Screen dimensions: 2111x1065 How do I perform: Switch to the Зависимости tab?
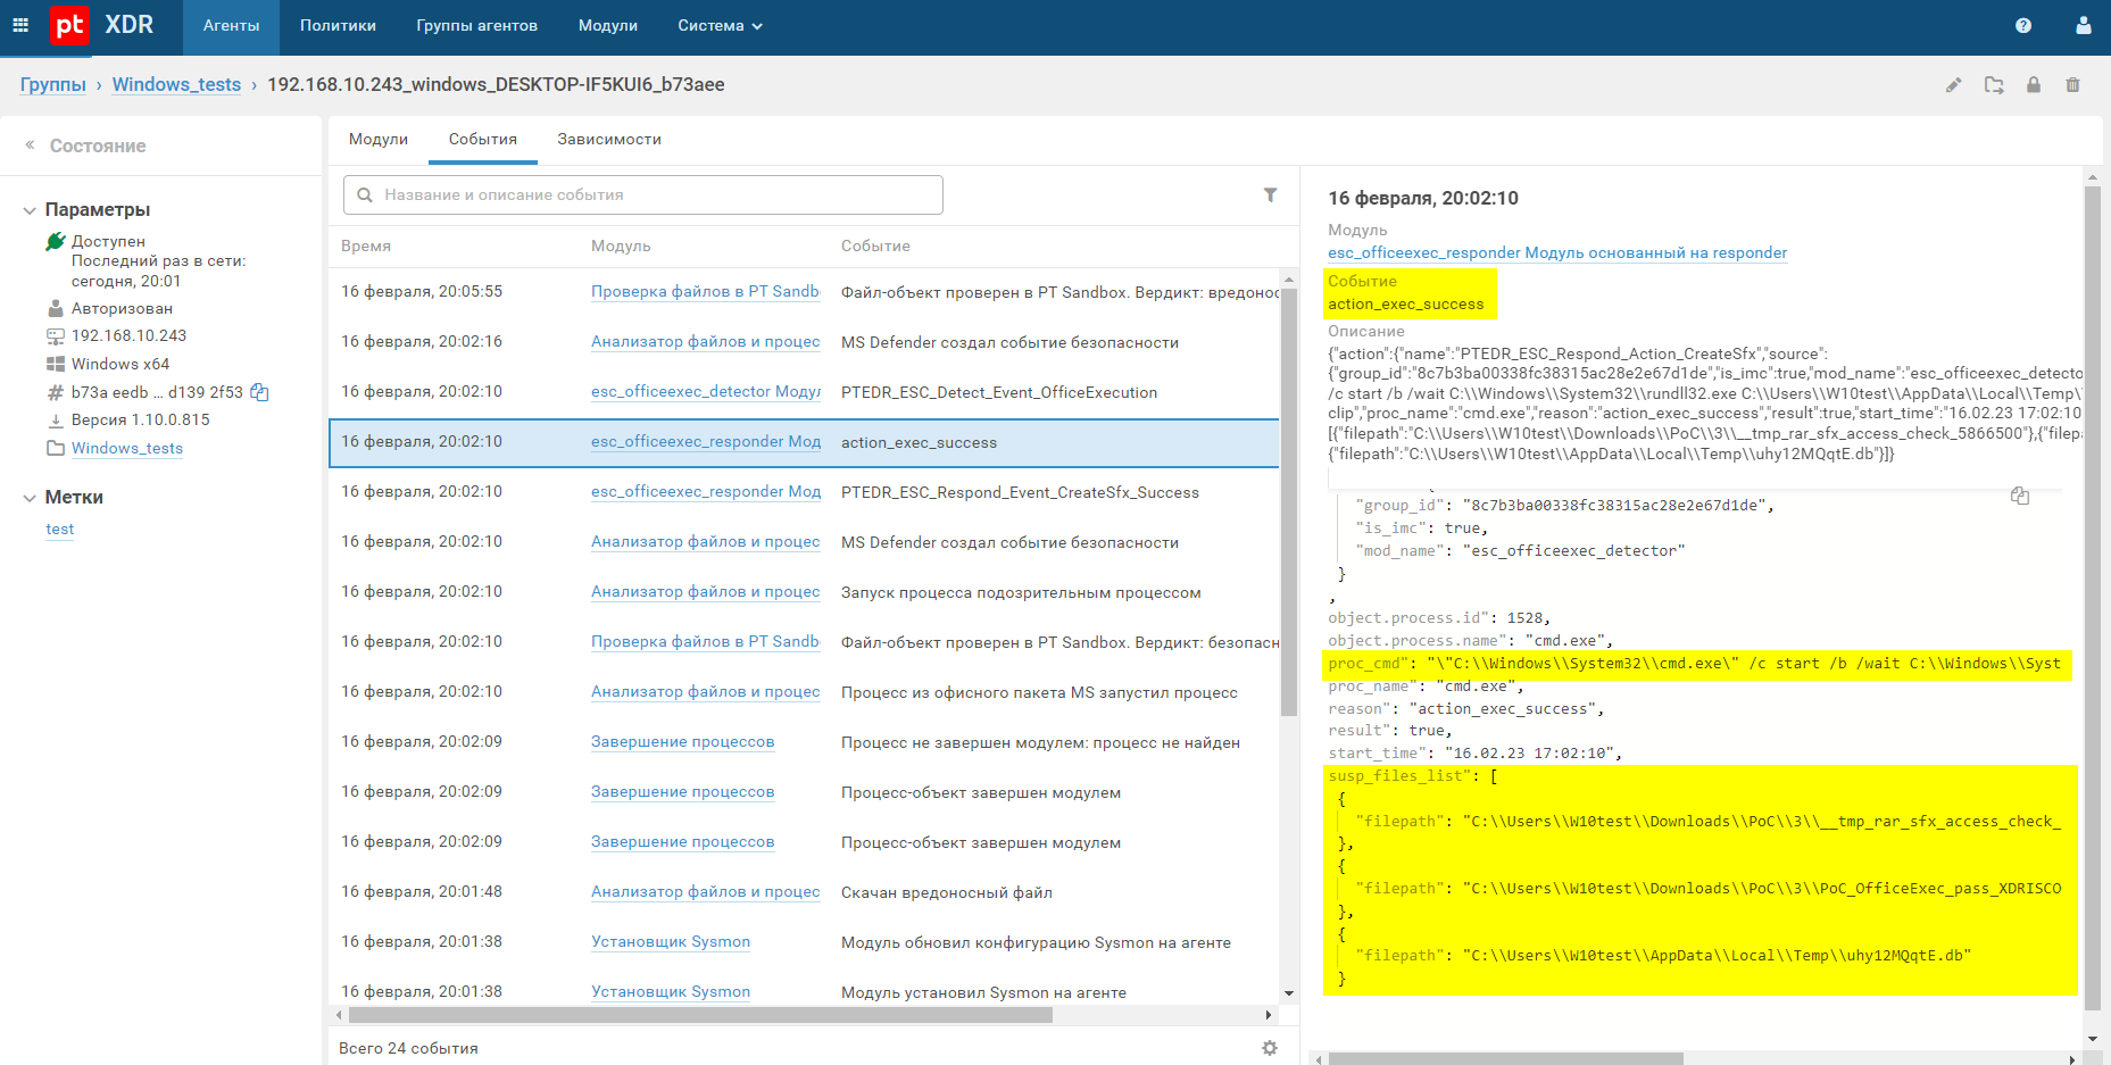[x=609, y=139]
